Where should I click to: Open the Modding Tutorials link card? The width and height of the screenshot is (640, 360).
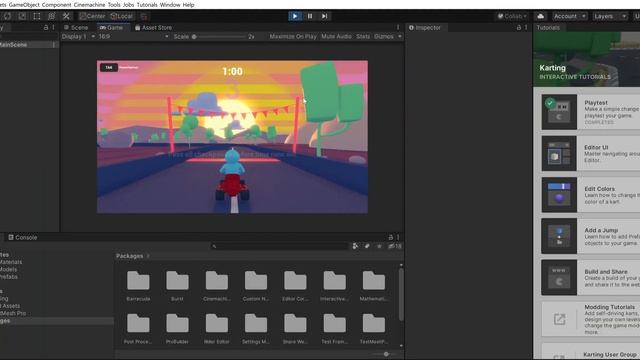[x=591, y=319]
